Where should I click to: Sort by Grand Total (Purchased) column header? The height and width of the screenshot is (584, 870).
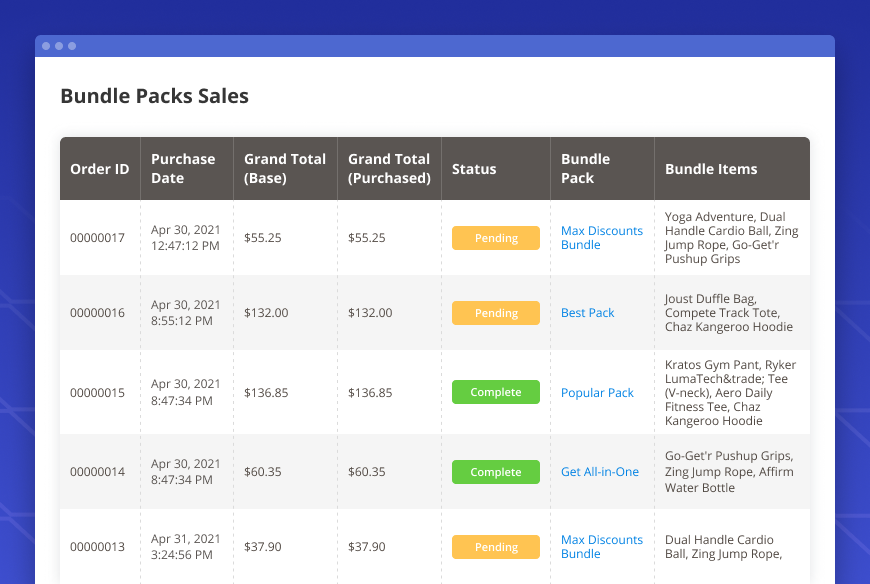(x=389, y=169)
